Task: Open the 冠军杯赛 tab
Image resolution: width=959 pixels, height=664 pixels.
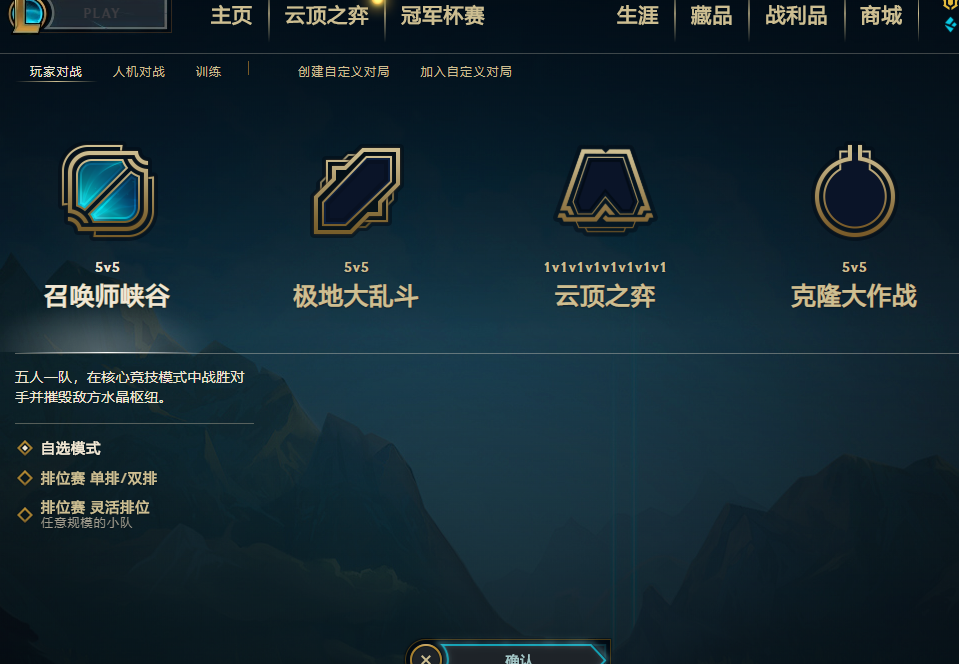Action: (443, 16)
